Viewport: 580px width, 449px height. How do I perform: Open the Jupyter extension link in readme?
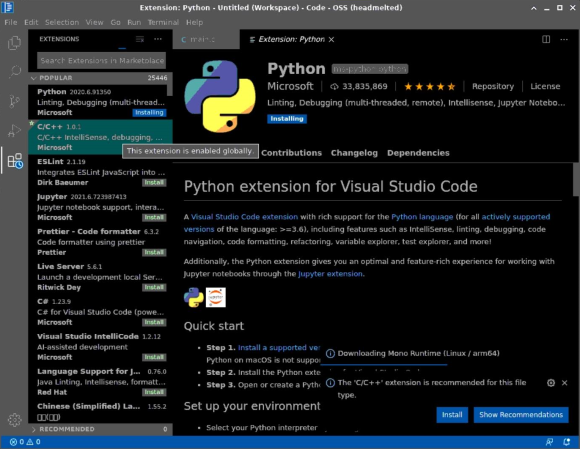[x=330, y=274]
